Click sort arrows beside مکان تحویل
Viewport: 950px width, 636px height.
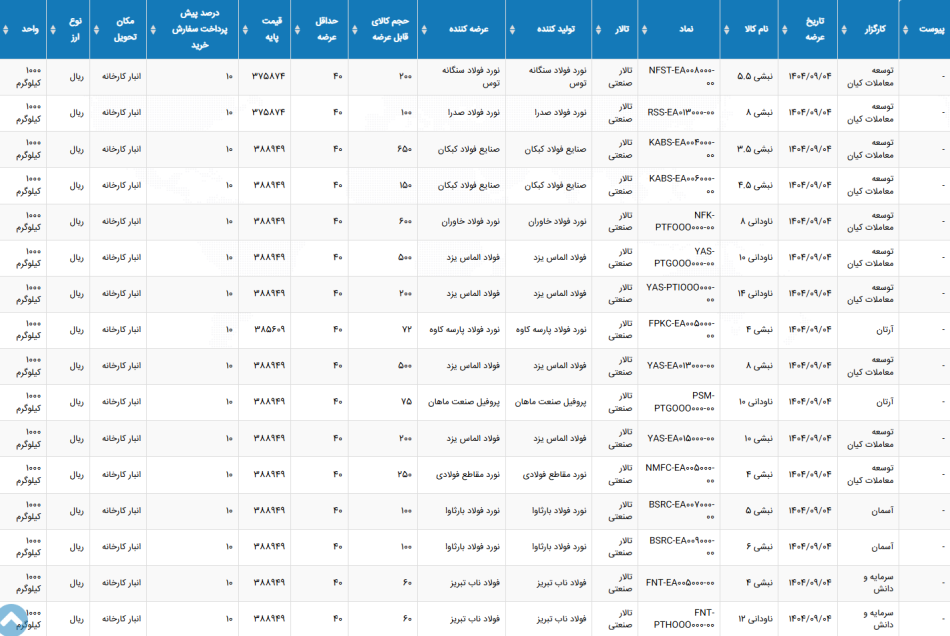(x=96, y=29)
